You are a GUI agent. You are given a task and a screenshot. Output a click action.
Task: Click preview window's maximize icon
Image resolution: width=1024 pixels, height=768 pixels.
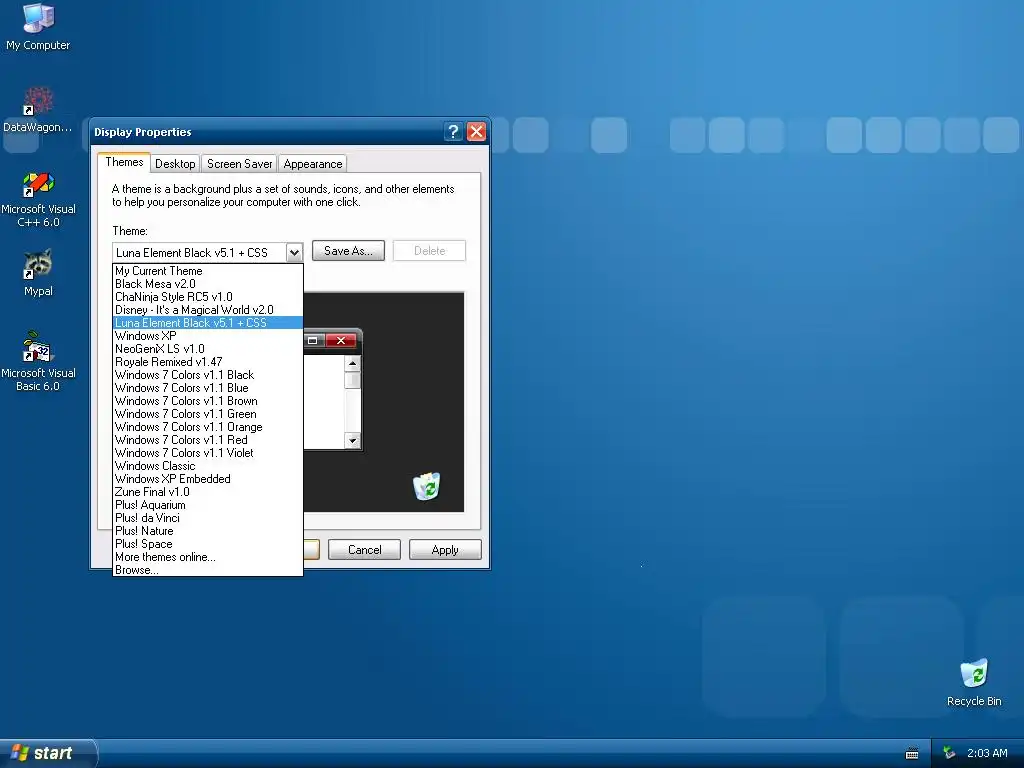313,340
